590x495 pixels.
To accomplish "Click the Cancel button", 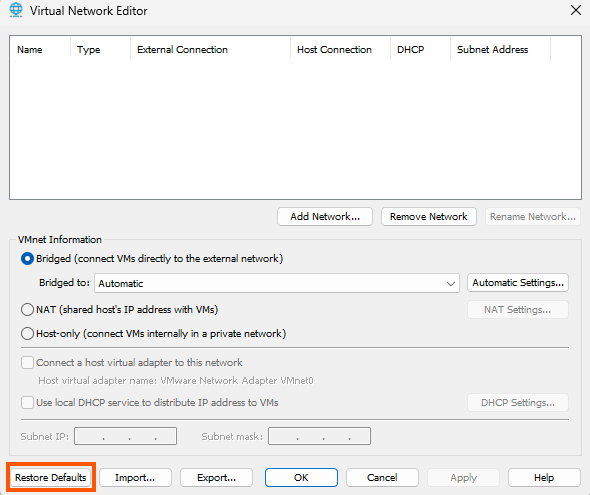I will [382, 478].
